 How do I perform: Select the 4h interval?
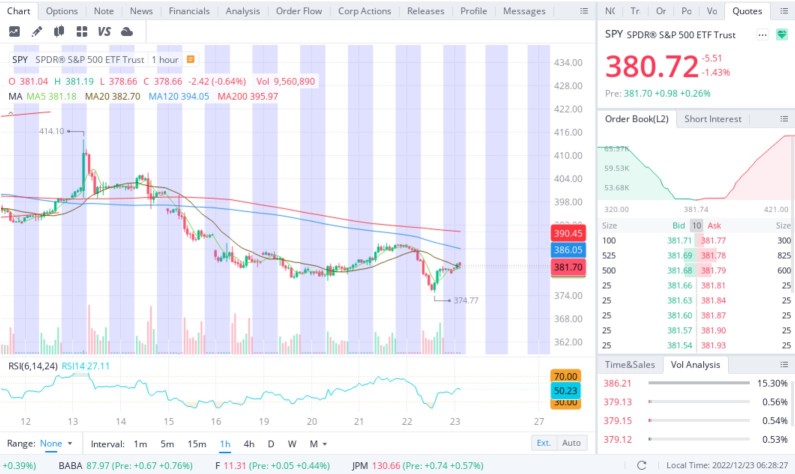249,444
